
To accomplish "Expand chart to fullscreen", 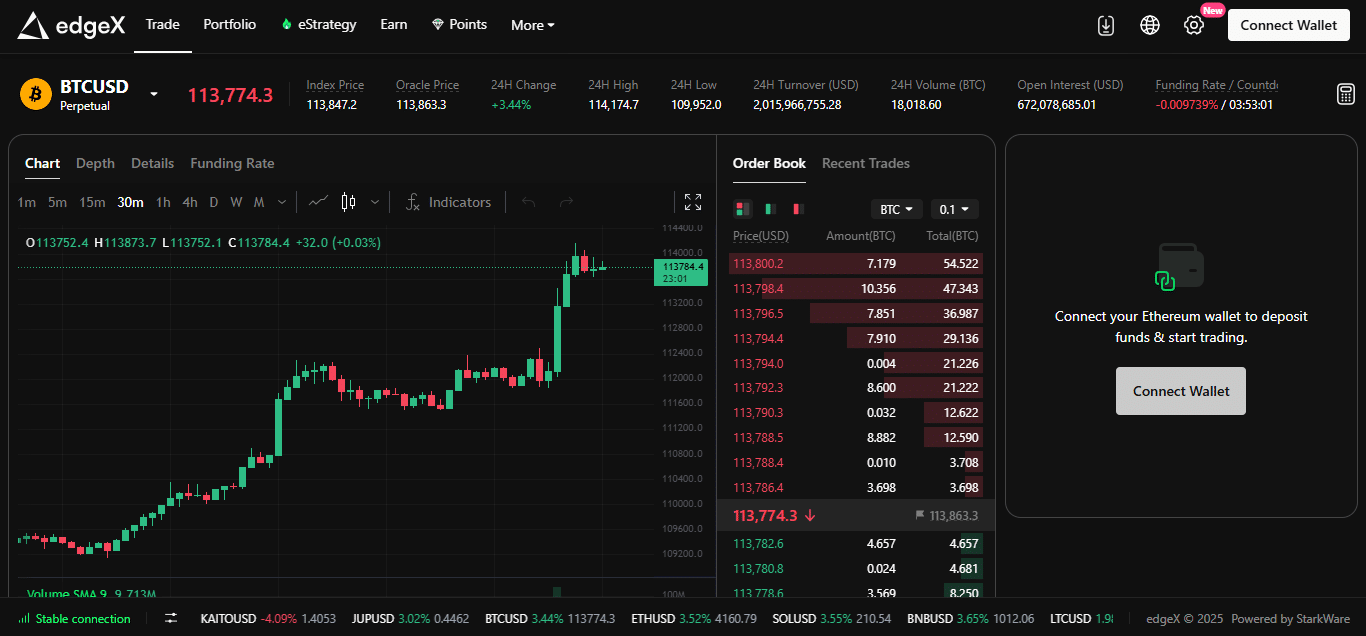I will pos(693,202).
